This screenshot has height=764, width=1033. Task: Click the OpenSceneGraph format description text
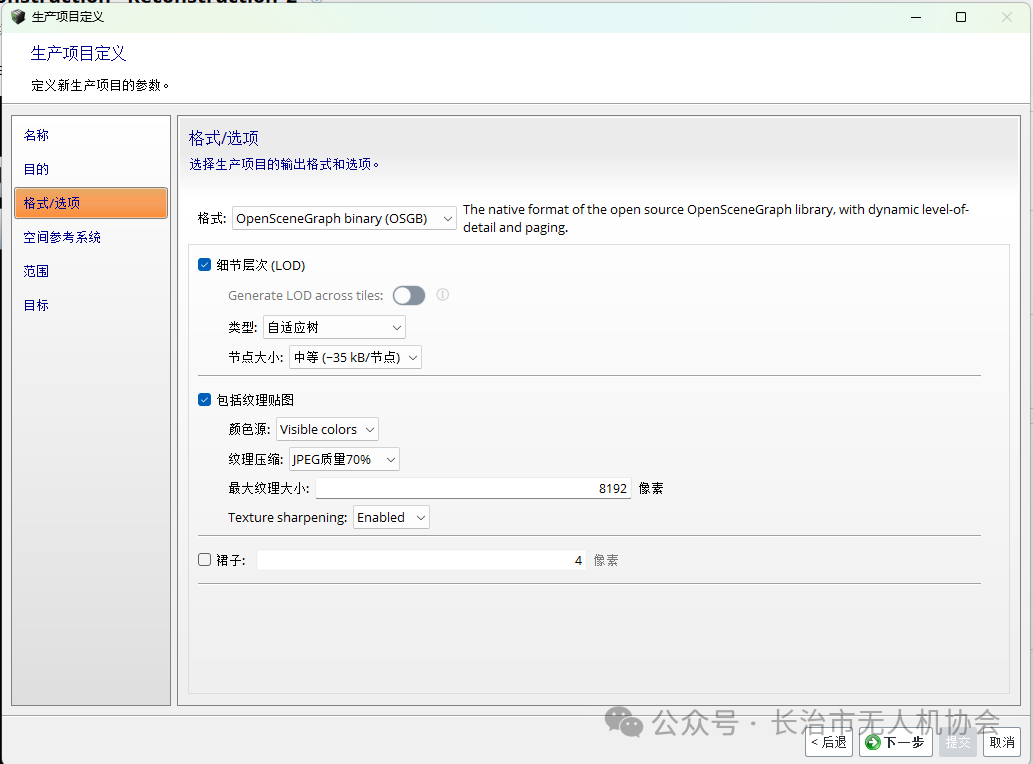coord(716,218)
